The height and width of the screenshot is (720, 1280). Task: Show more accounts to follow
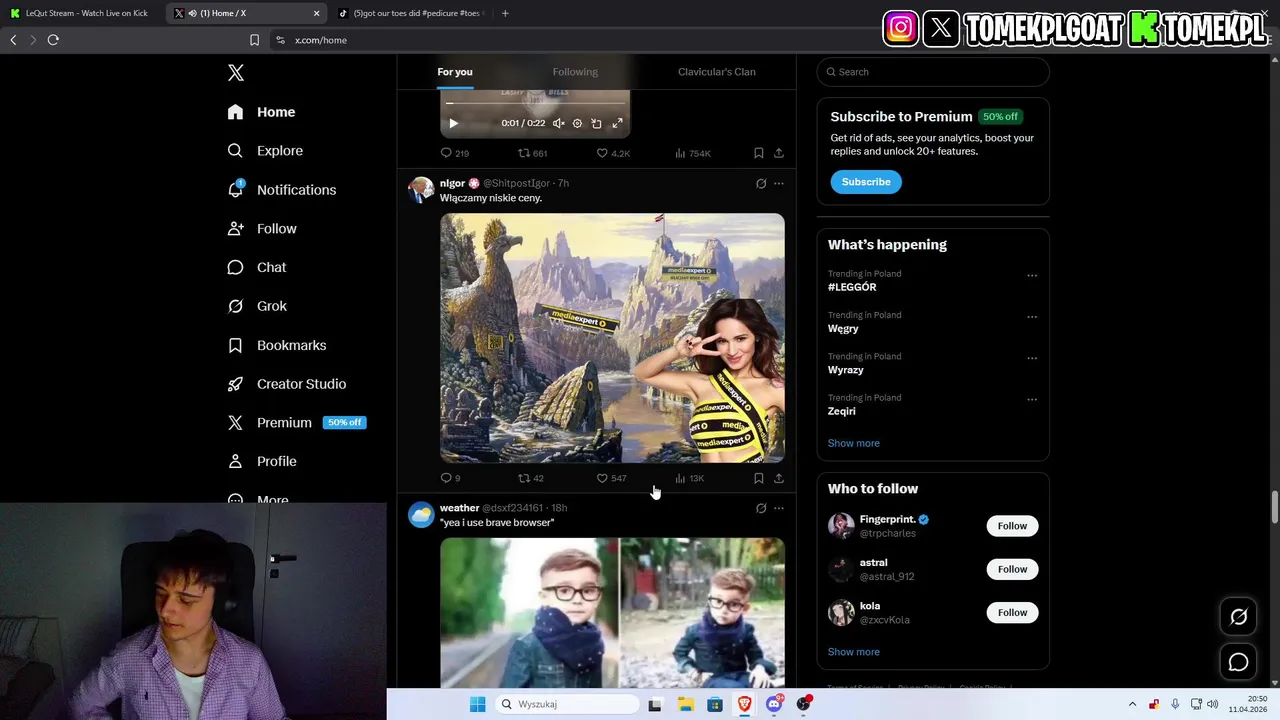[x=854, y=652]
